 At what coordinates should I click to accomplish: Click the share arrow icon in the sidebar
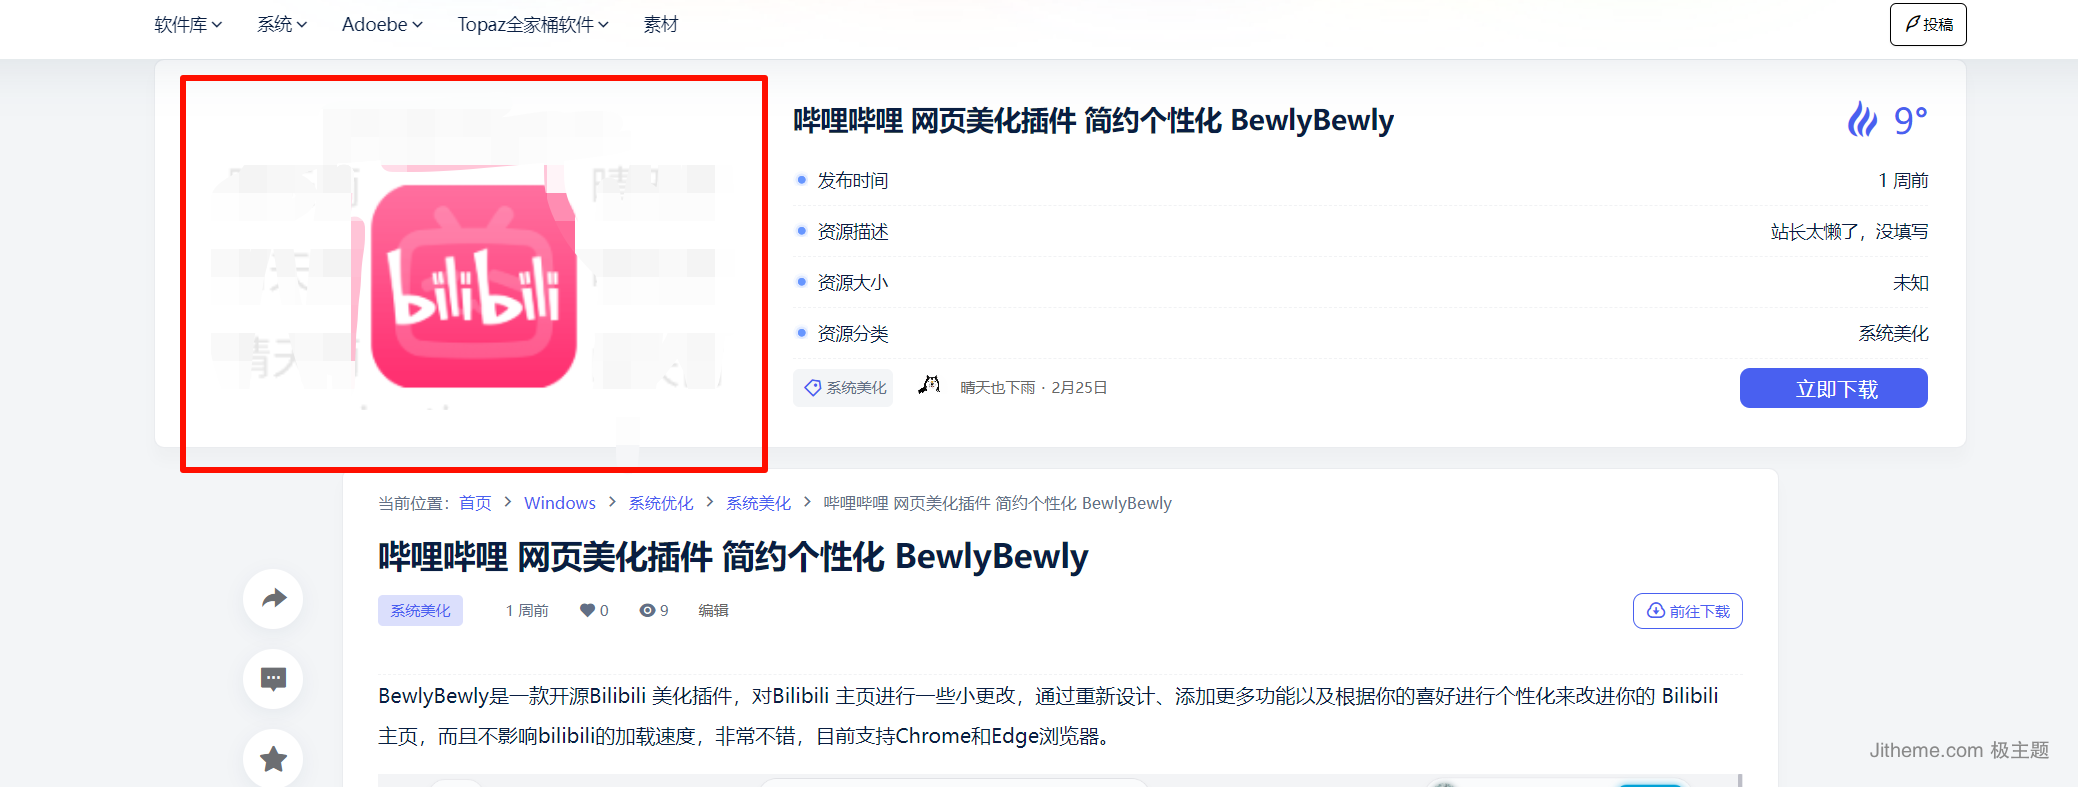click(273, 598)
